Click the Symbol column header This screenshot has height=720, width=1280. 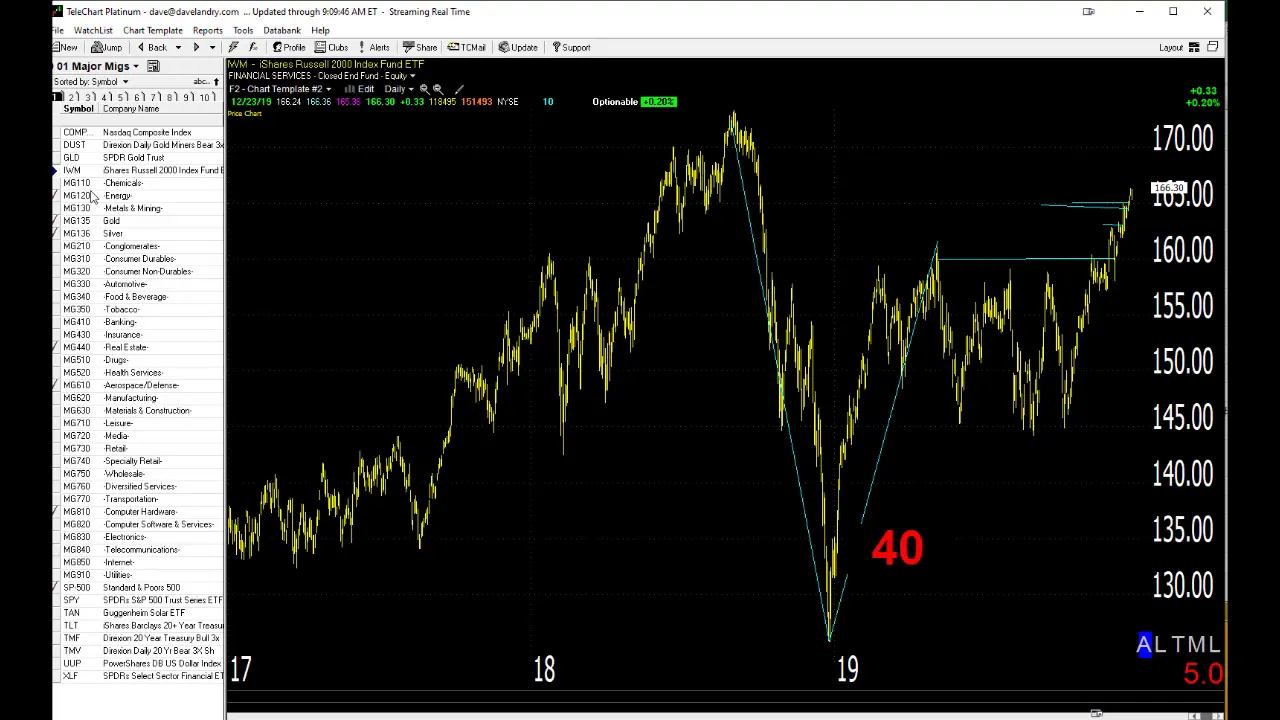click(x=78, y=109)
